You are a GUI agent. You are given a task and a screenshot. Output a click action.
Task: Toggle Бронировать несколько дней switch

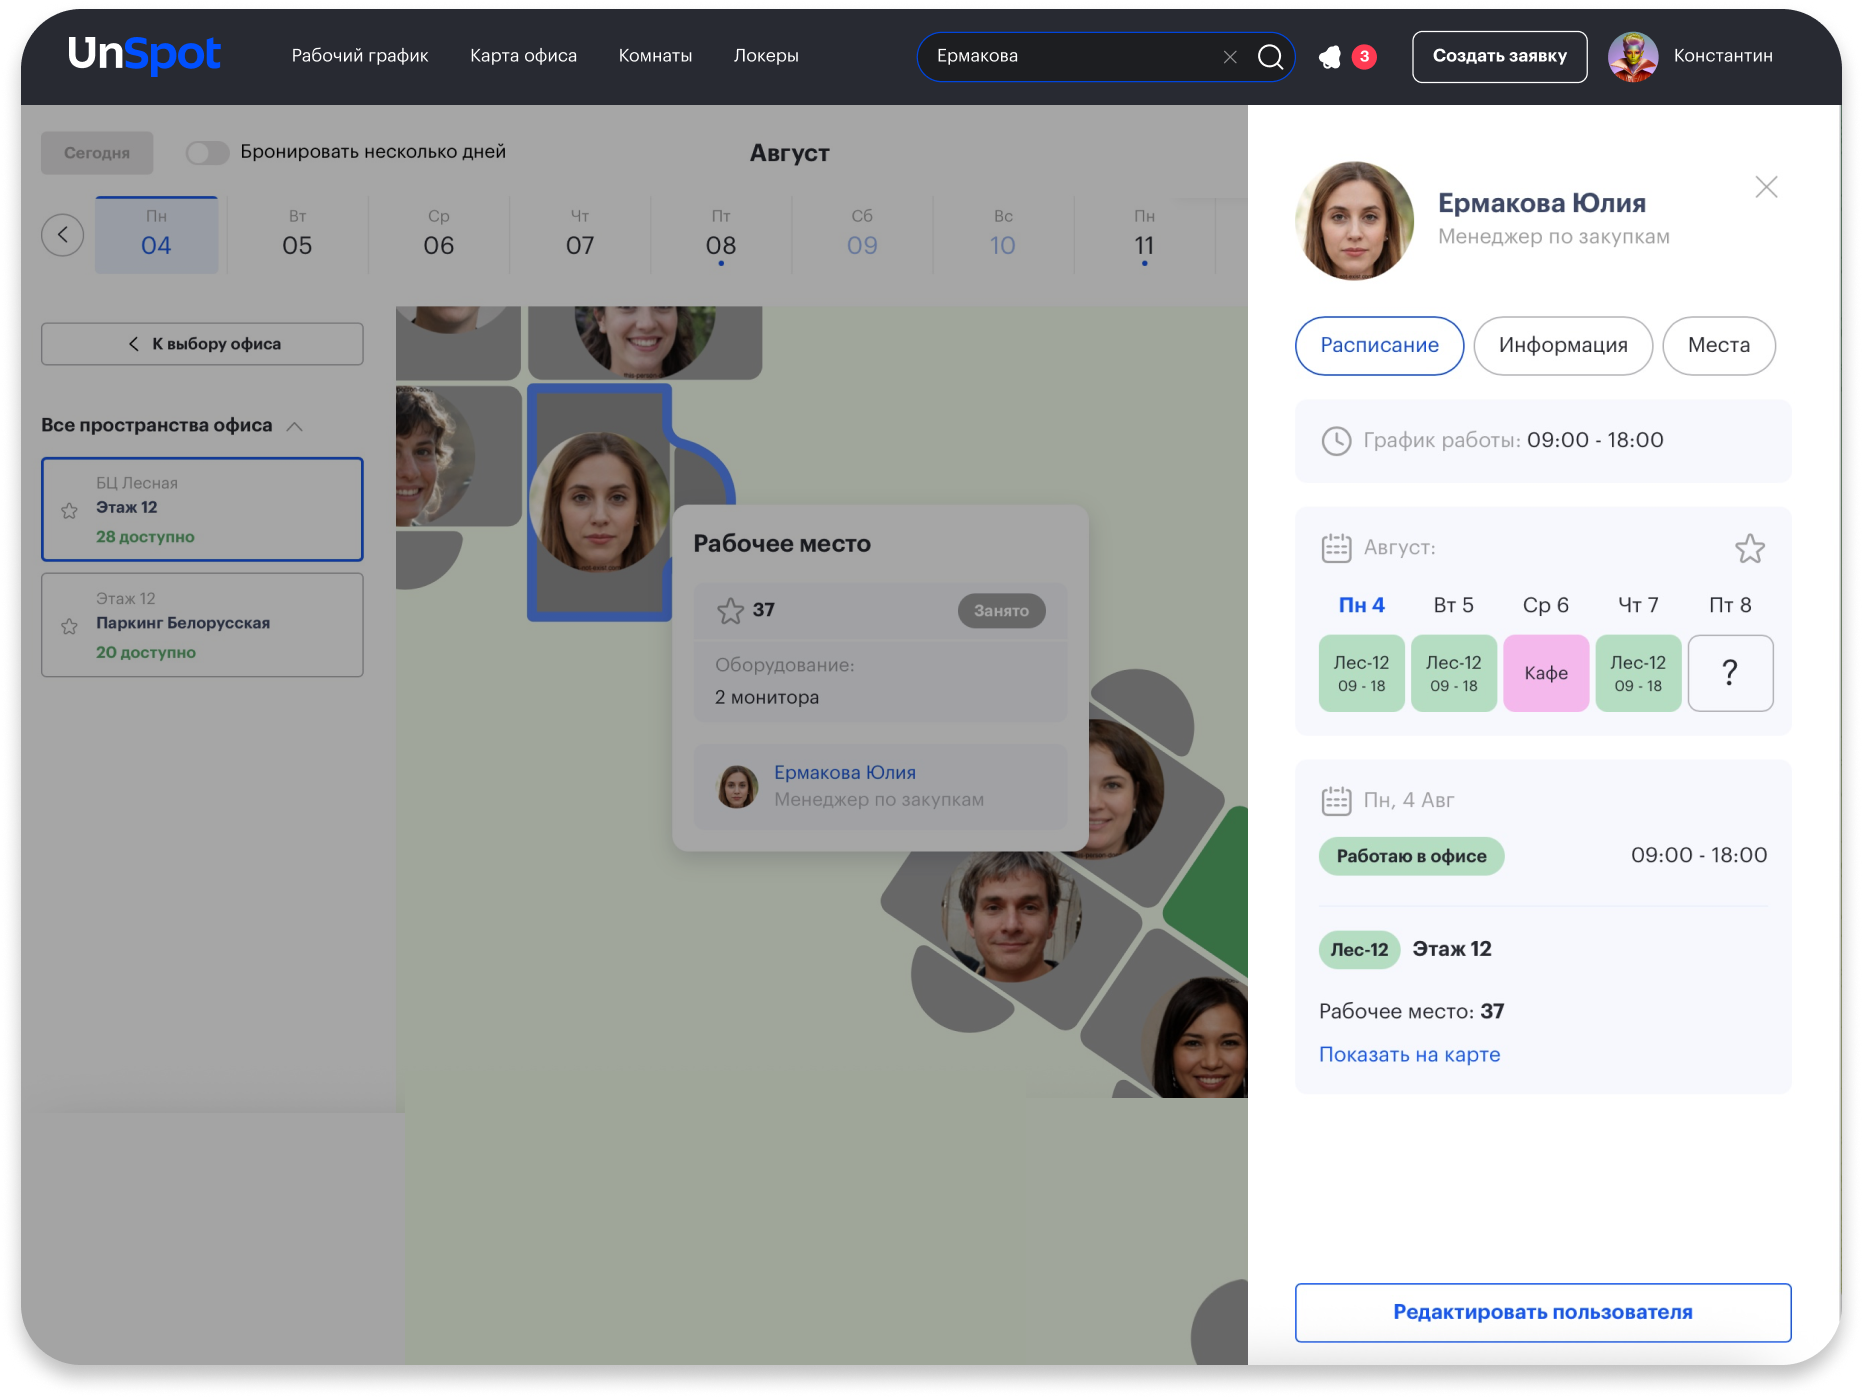tap(207, 153)
